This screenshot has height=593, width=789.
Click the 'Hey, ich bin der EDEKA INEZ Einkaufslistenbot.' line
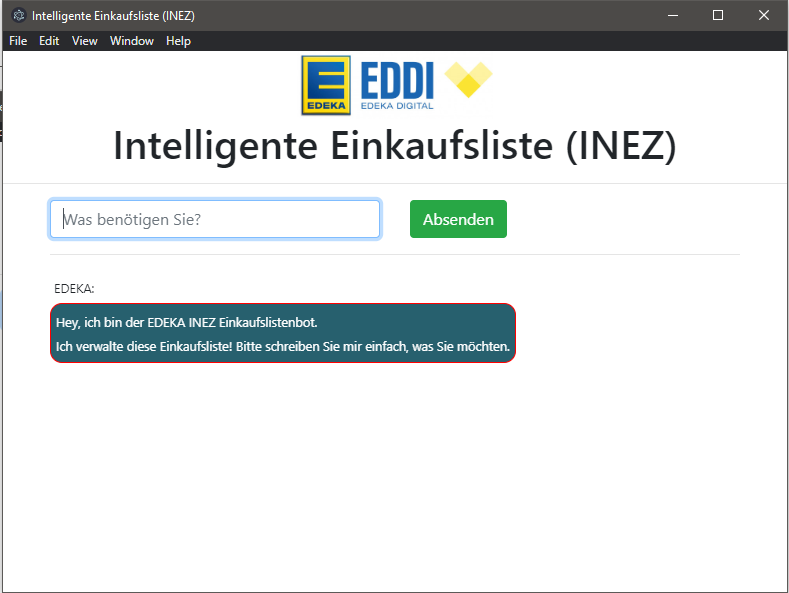187,322
